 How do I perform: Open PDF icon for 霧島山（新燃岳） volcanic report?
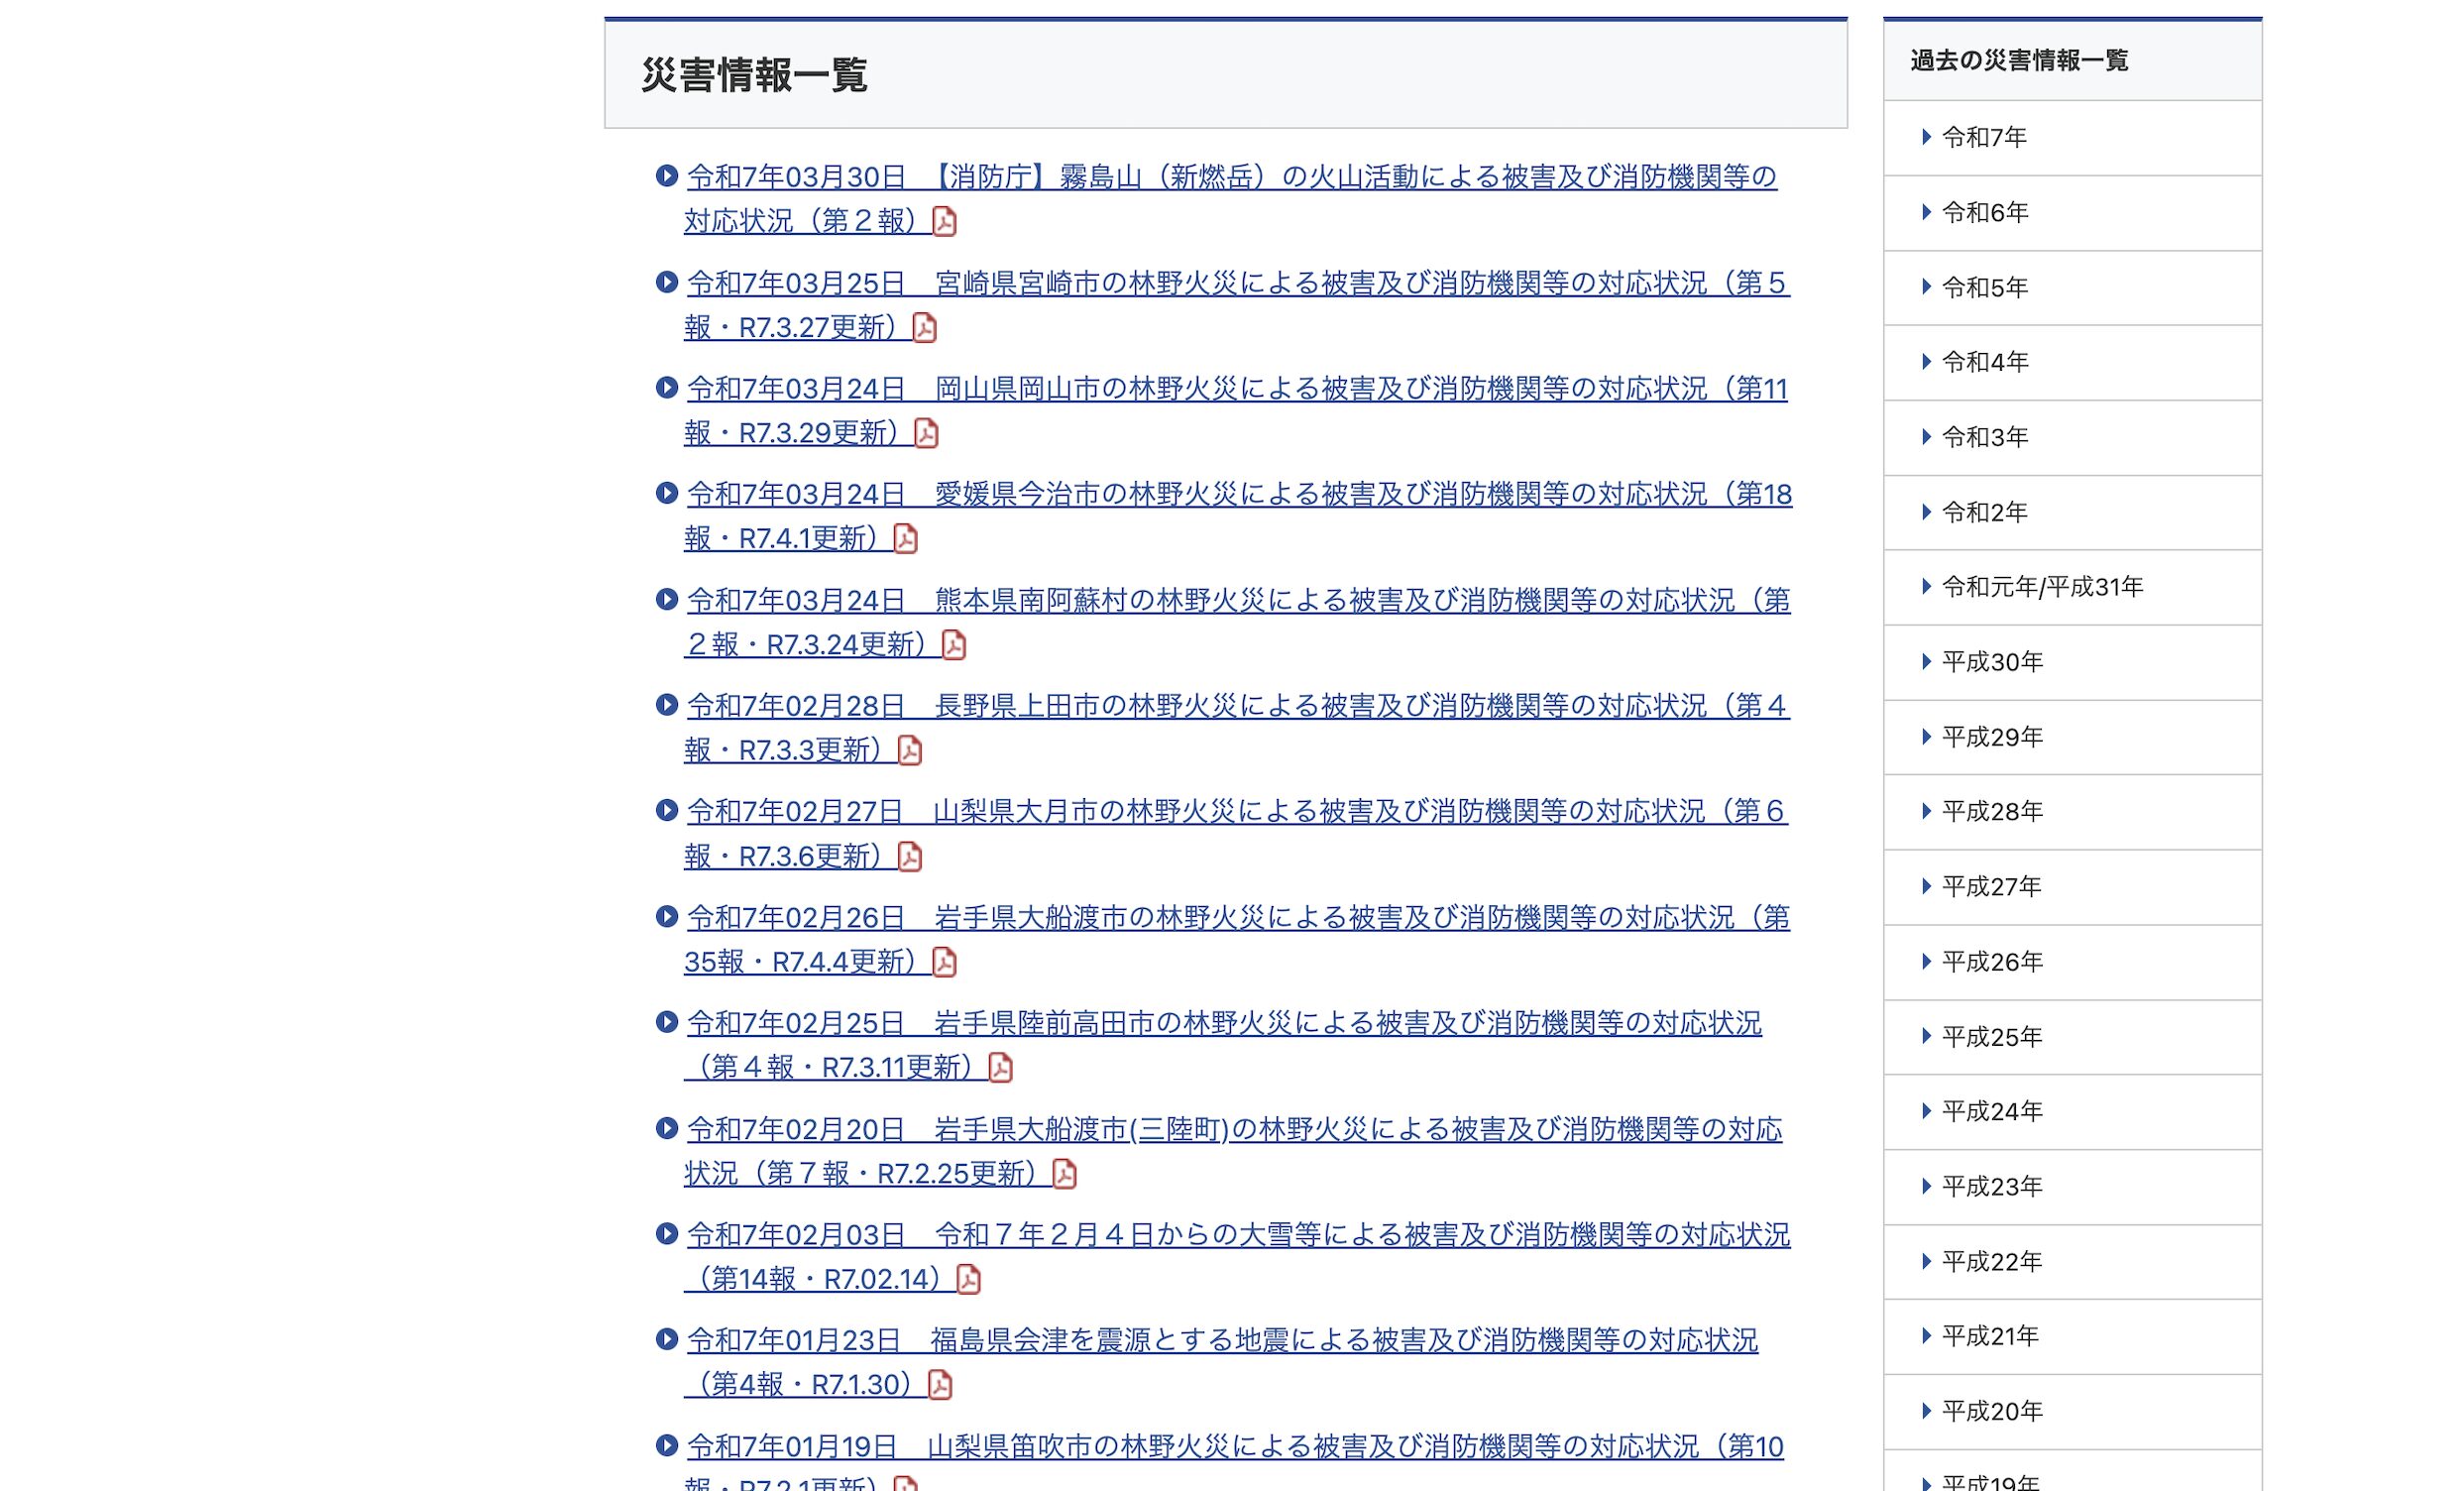(944, 221)
